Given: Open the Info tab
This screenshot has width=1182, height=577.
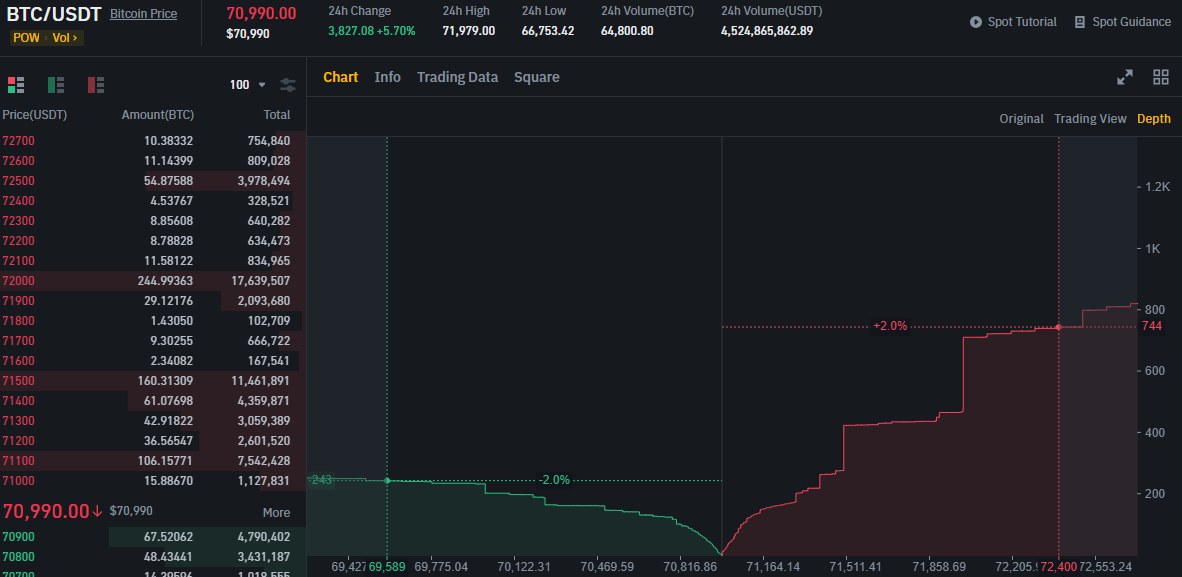Looking at the screenshot, I should (x=388, y=76).
